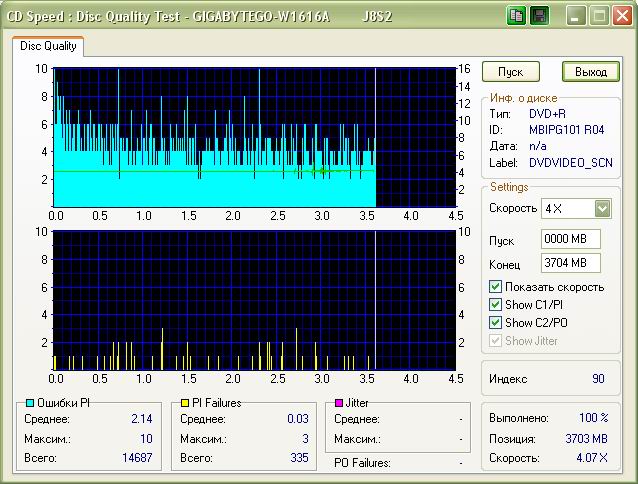Click the copy-to-clipboard icon in title bar
Image resolution: width=638 pixels, height=484 pixels.
pos(516,15)
